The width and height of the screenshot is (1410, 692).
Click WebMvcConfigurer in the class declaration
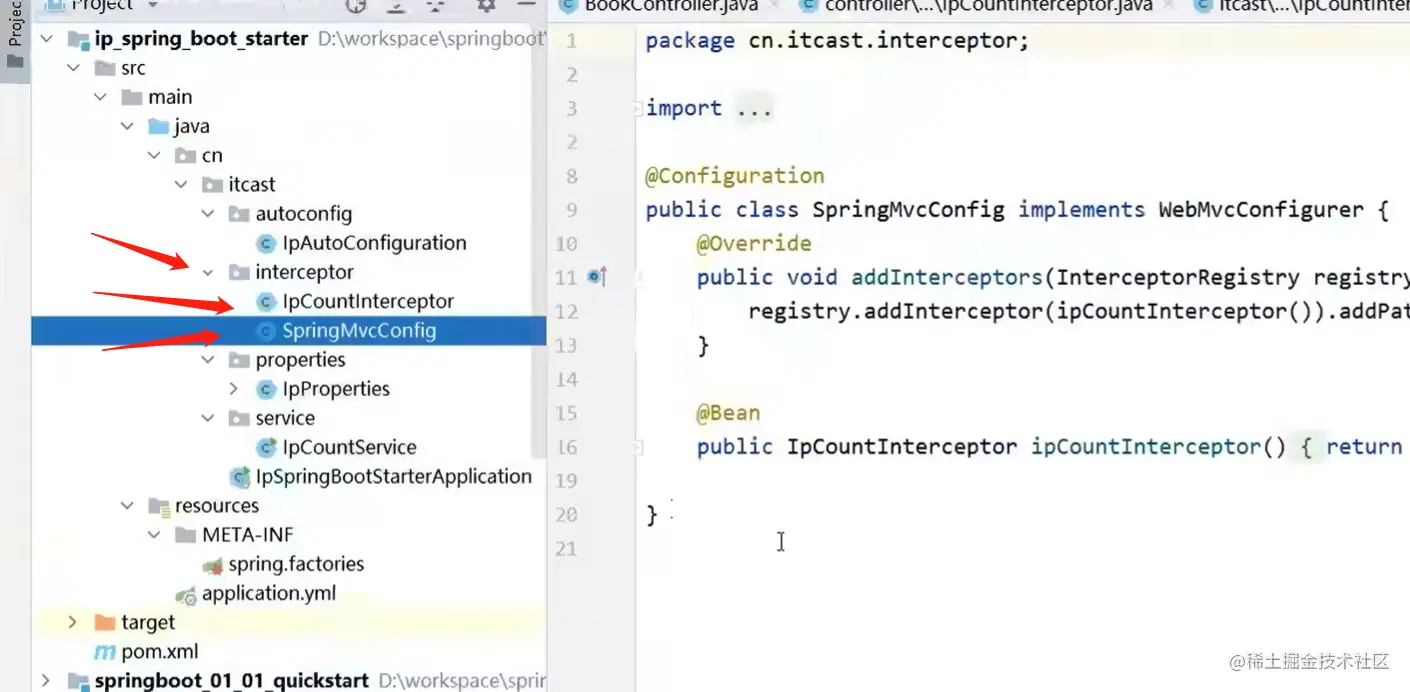click(1260, 210)
